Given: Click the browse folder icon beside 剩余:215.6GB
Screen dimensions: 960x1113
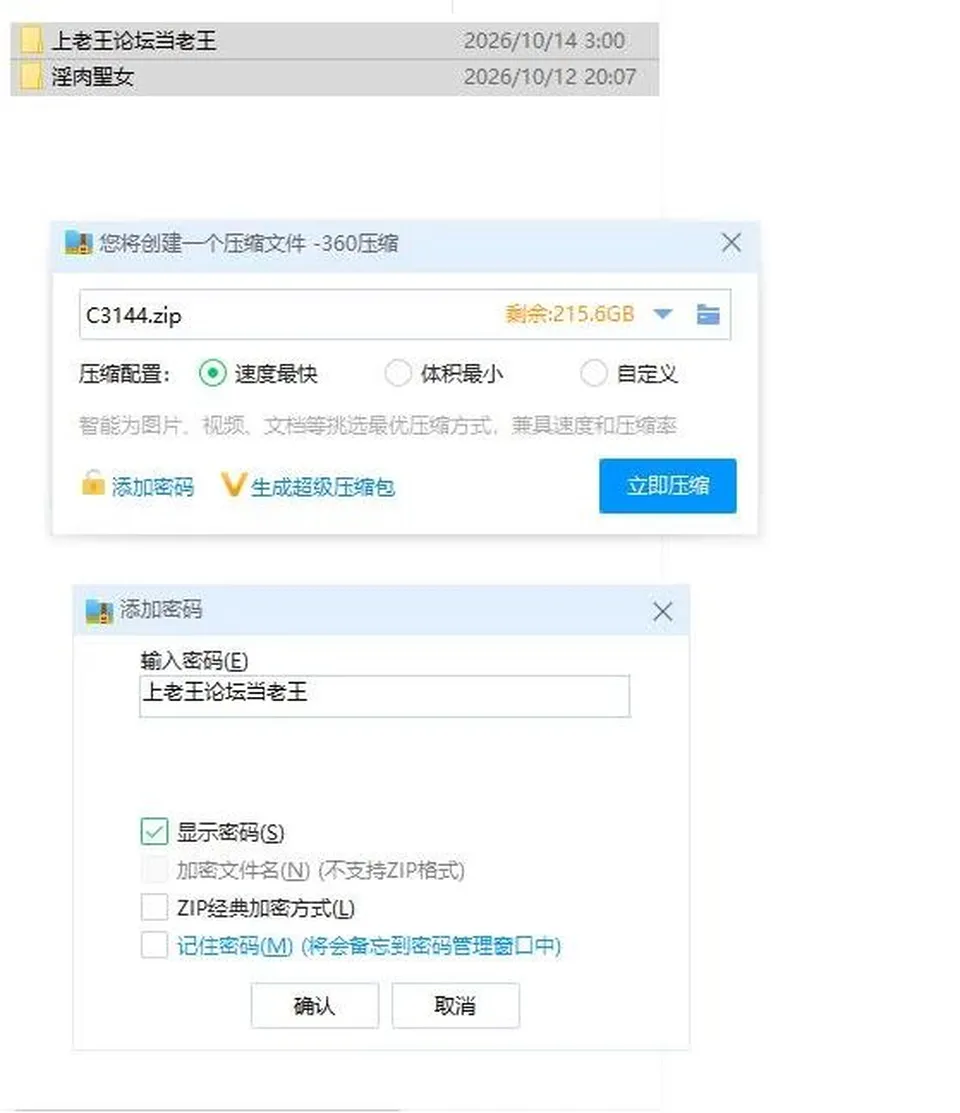Looking at the screenshot, I should point(708,314).
